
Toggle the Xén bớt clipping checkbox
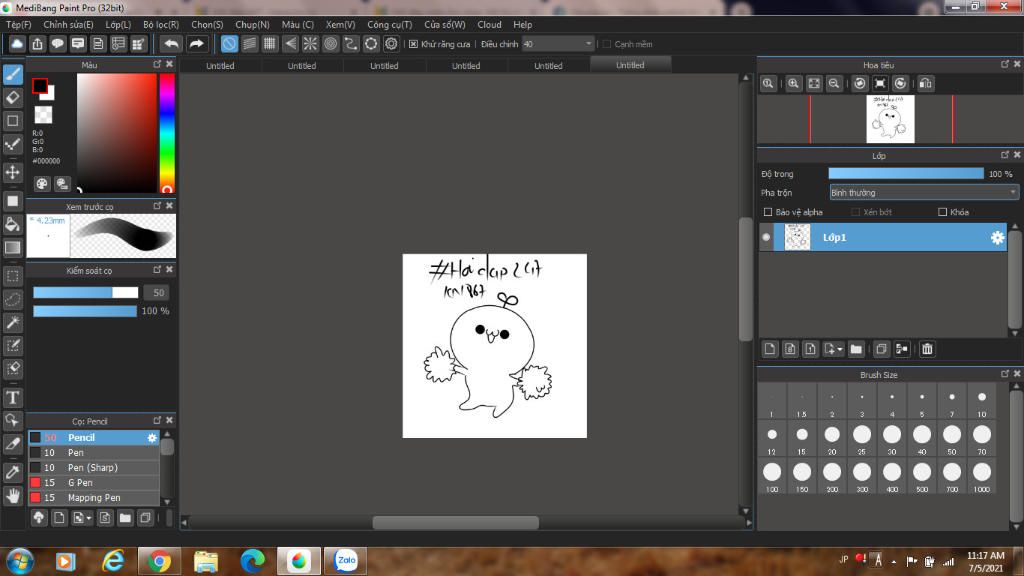(856, 212)
